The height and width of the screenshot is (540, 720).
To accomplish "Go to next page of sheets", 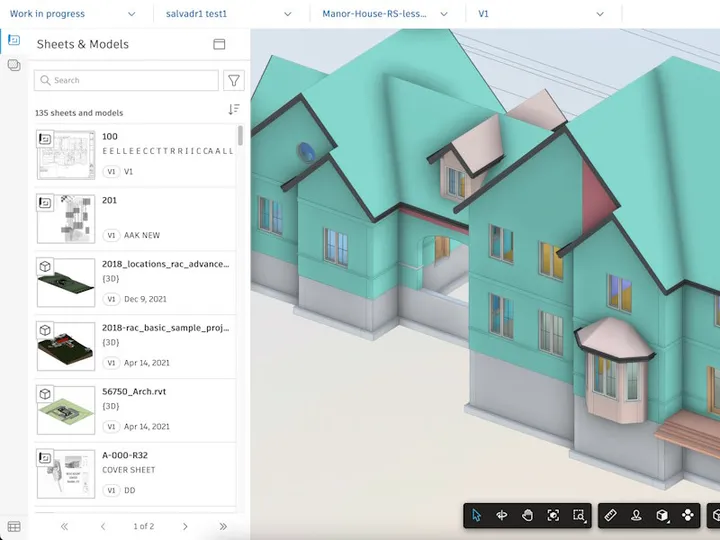I will tap(185, 526).
